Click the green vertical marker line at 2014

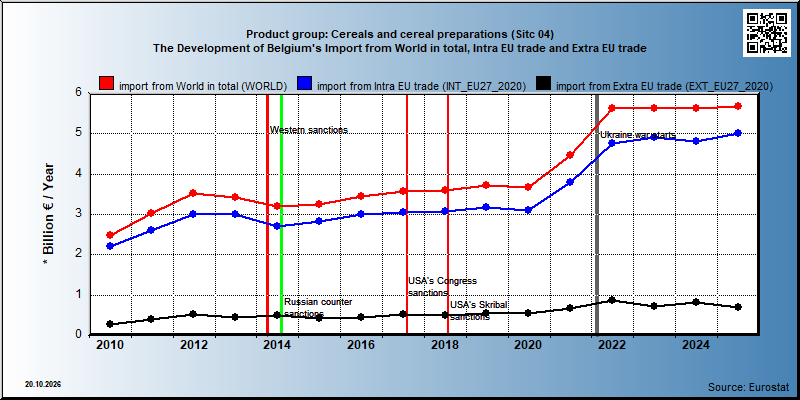click(x=281, y=214)
